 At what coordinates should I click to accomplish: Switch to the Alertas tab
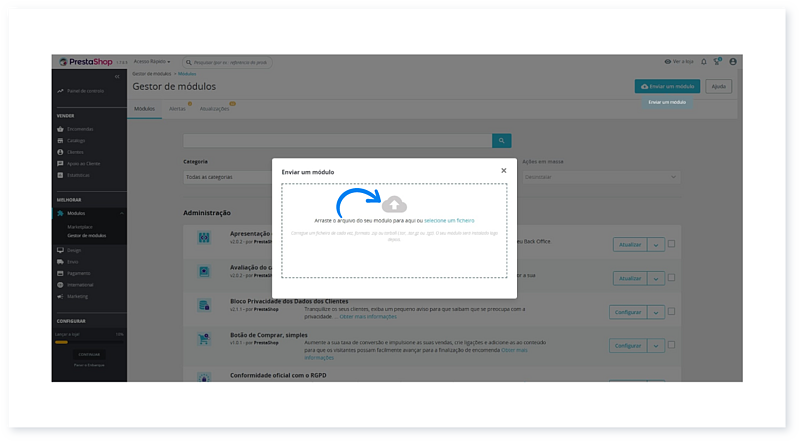click(x=177, y=108)
